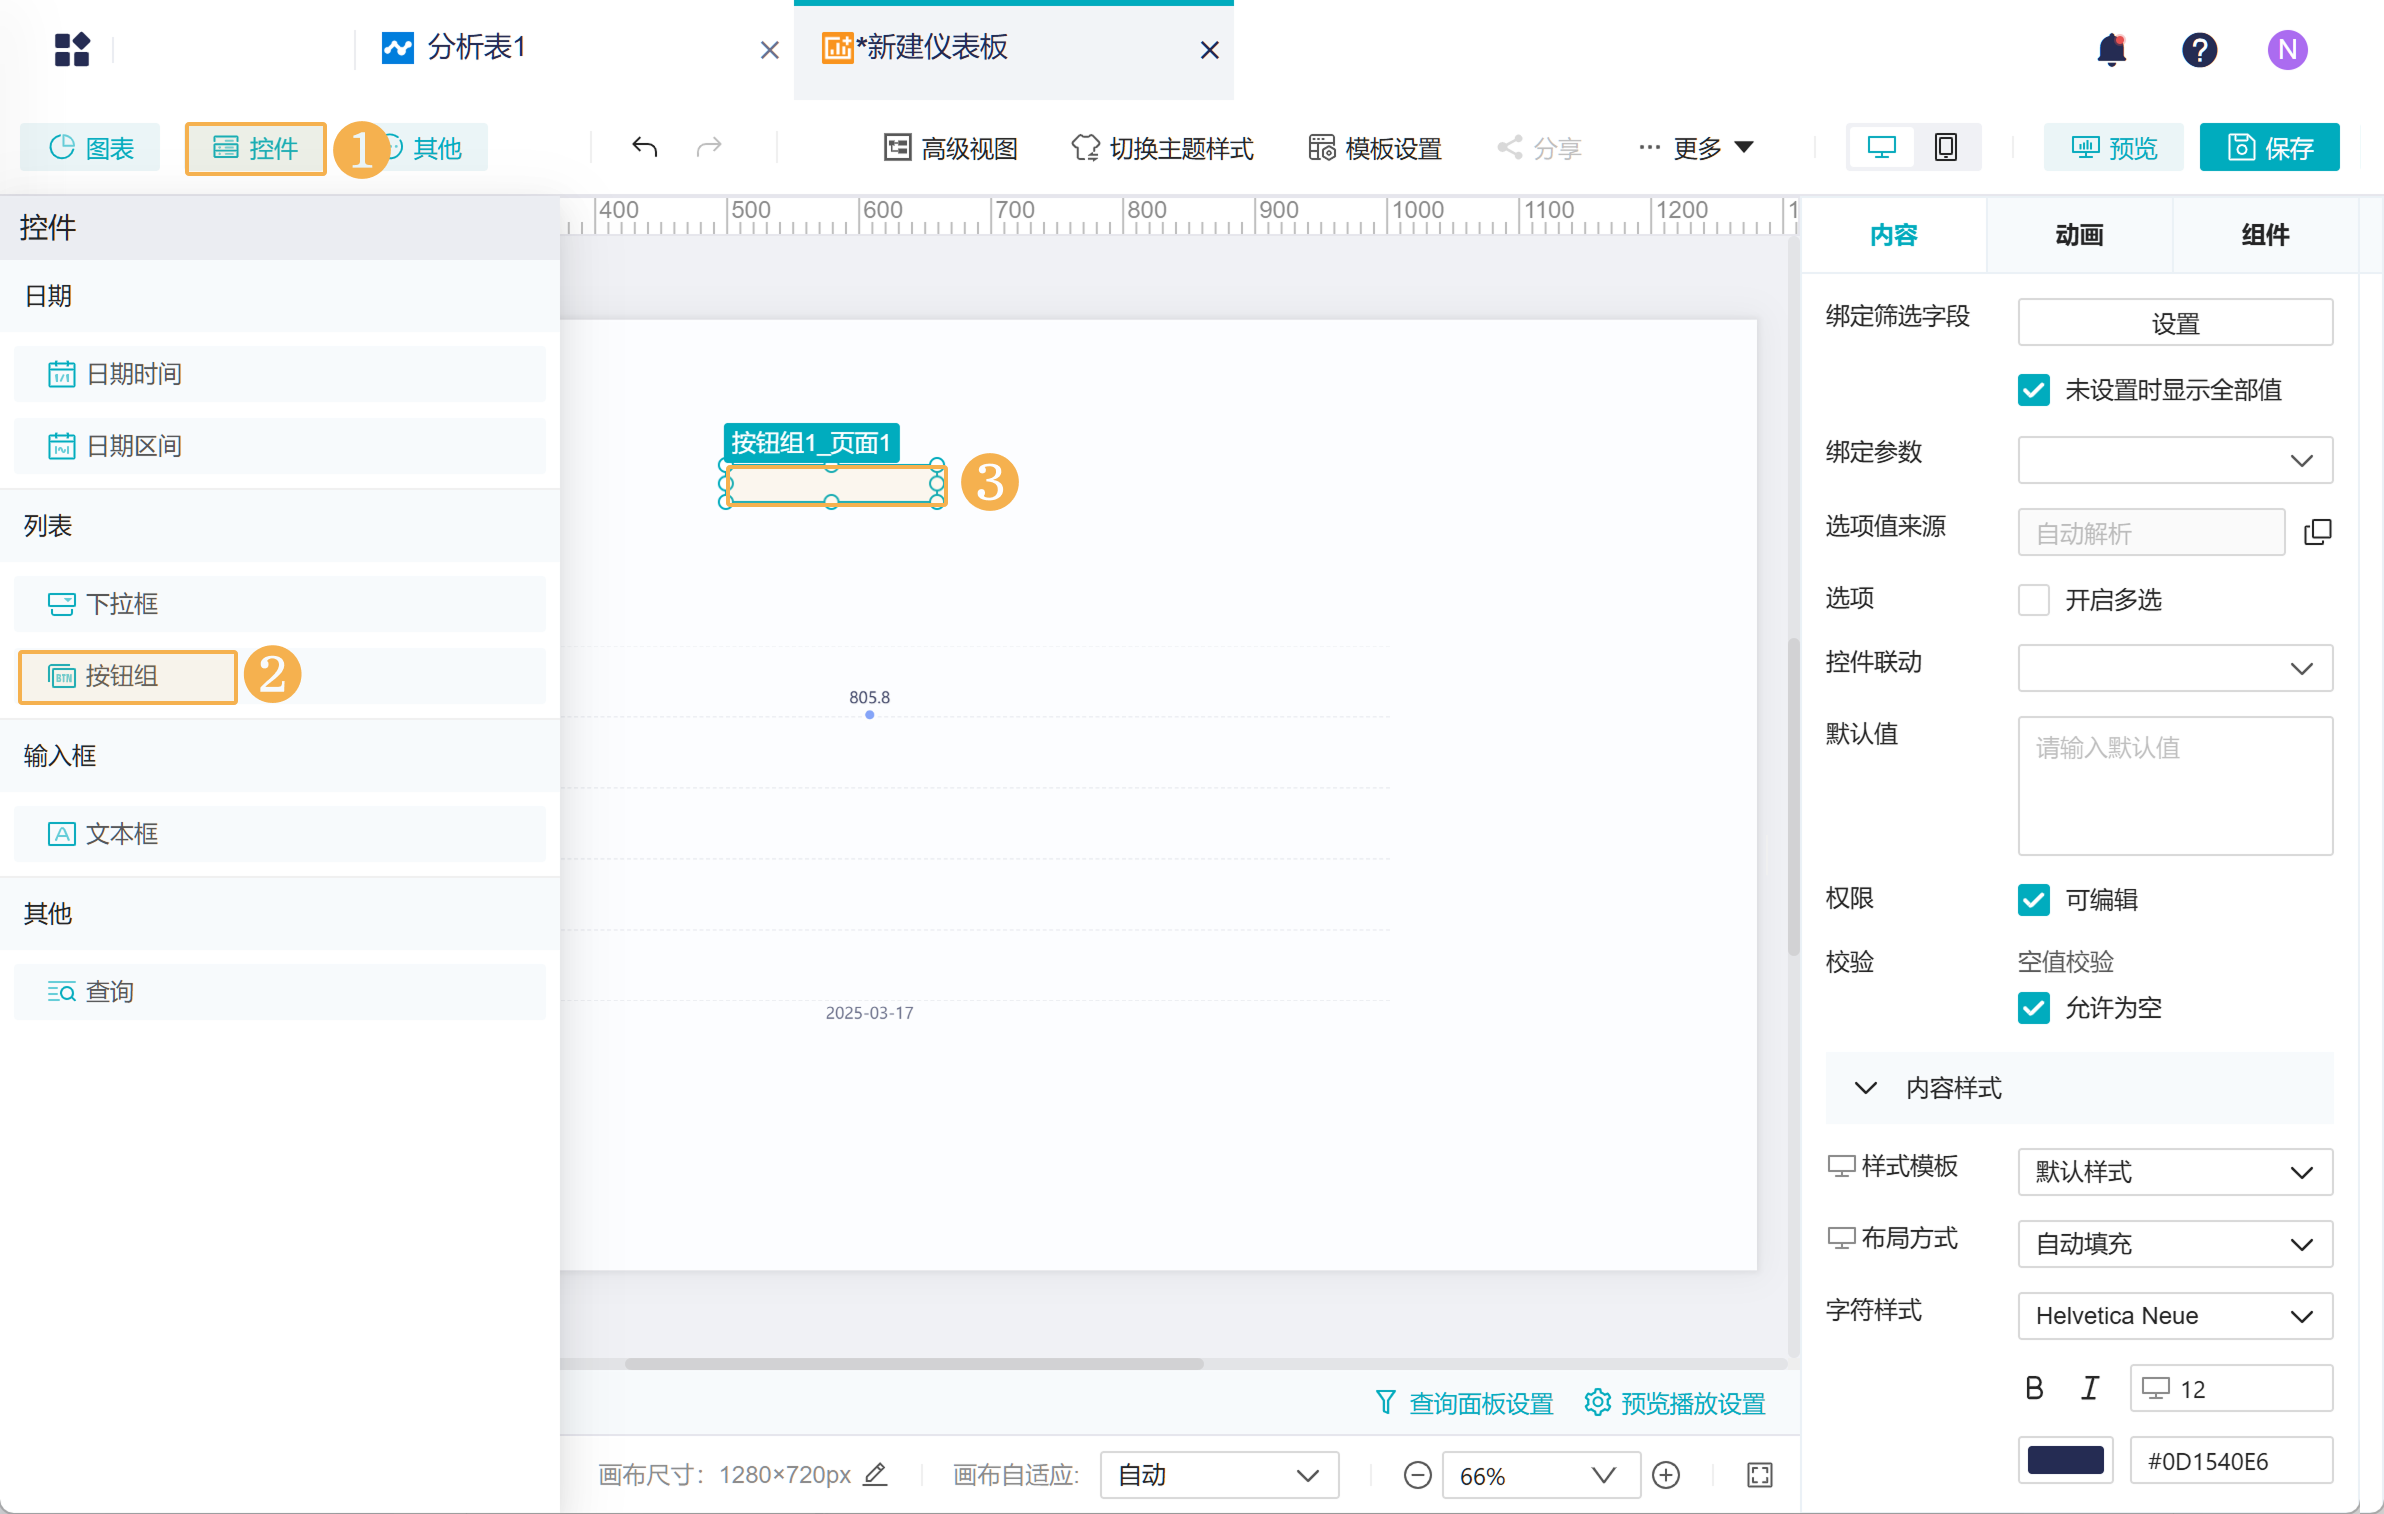The image size is (2384, 1514).
Task: Edit canvas size with pencil icon
Action: pyautogui.click(x=876, y=1474)
